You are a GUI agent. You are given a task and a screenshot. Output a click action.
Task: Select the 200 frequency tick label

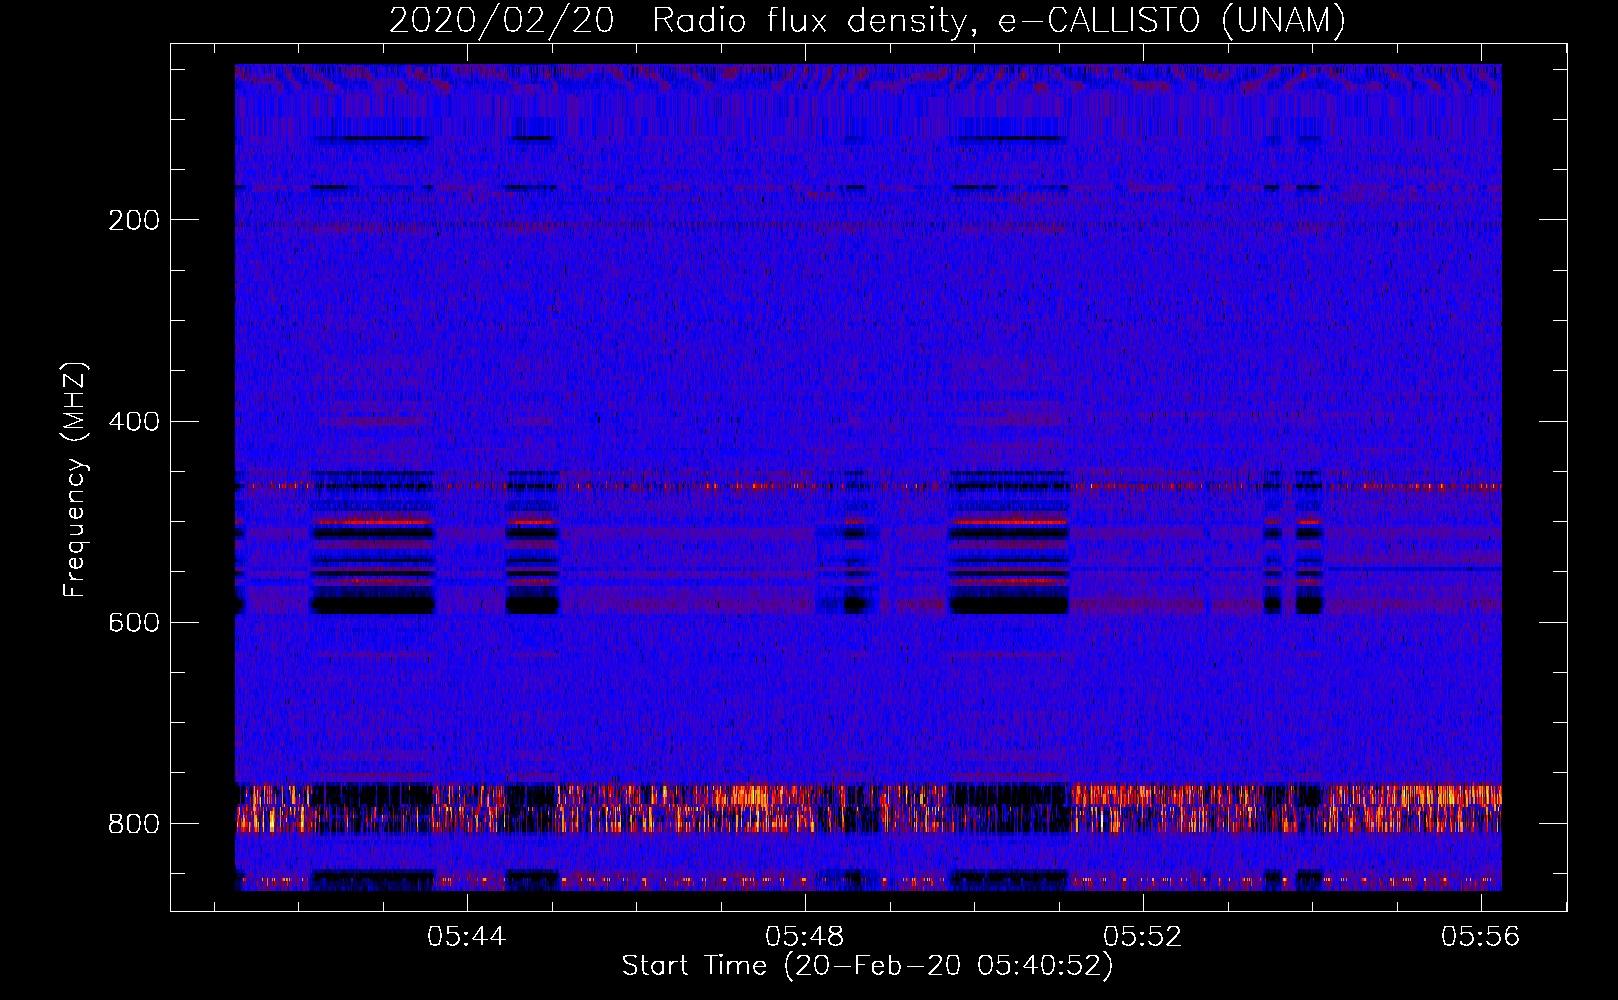[x=134, y=220]
